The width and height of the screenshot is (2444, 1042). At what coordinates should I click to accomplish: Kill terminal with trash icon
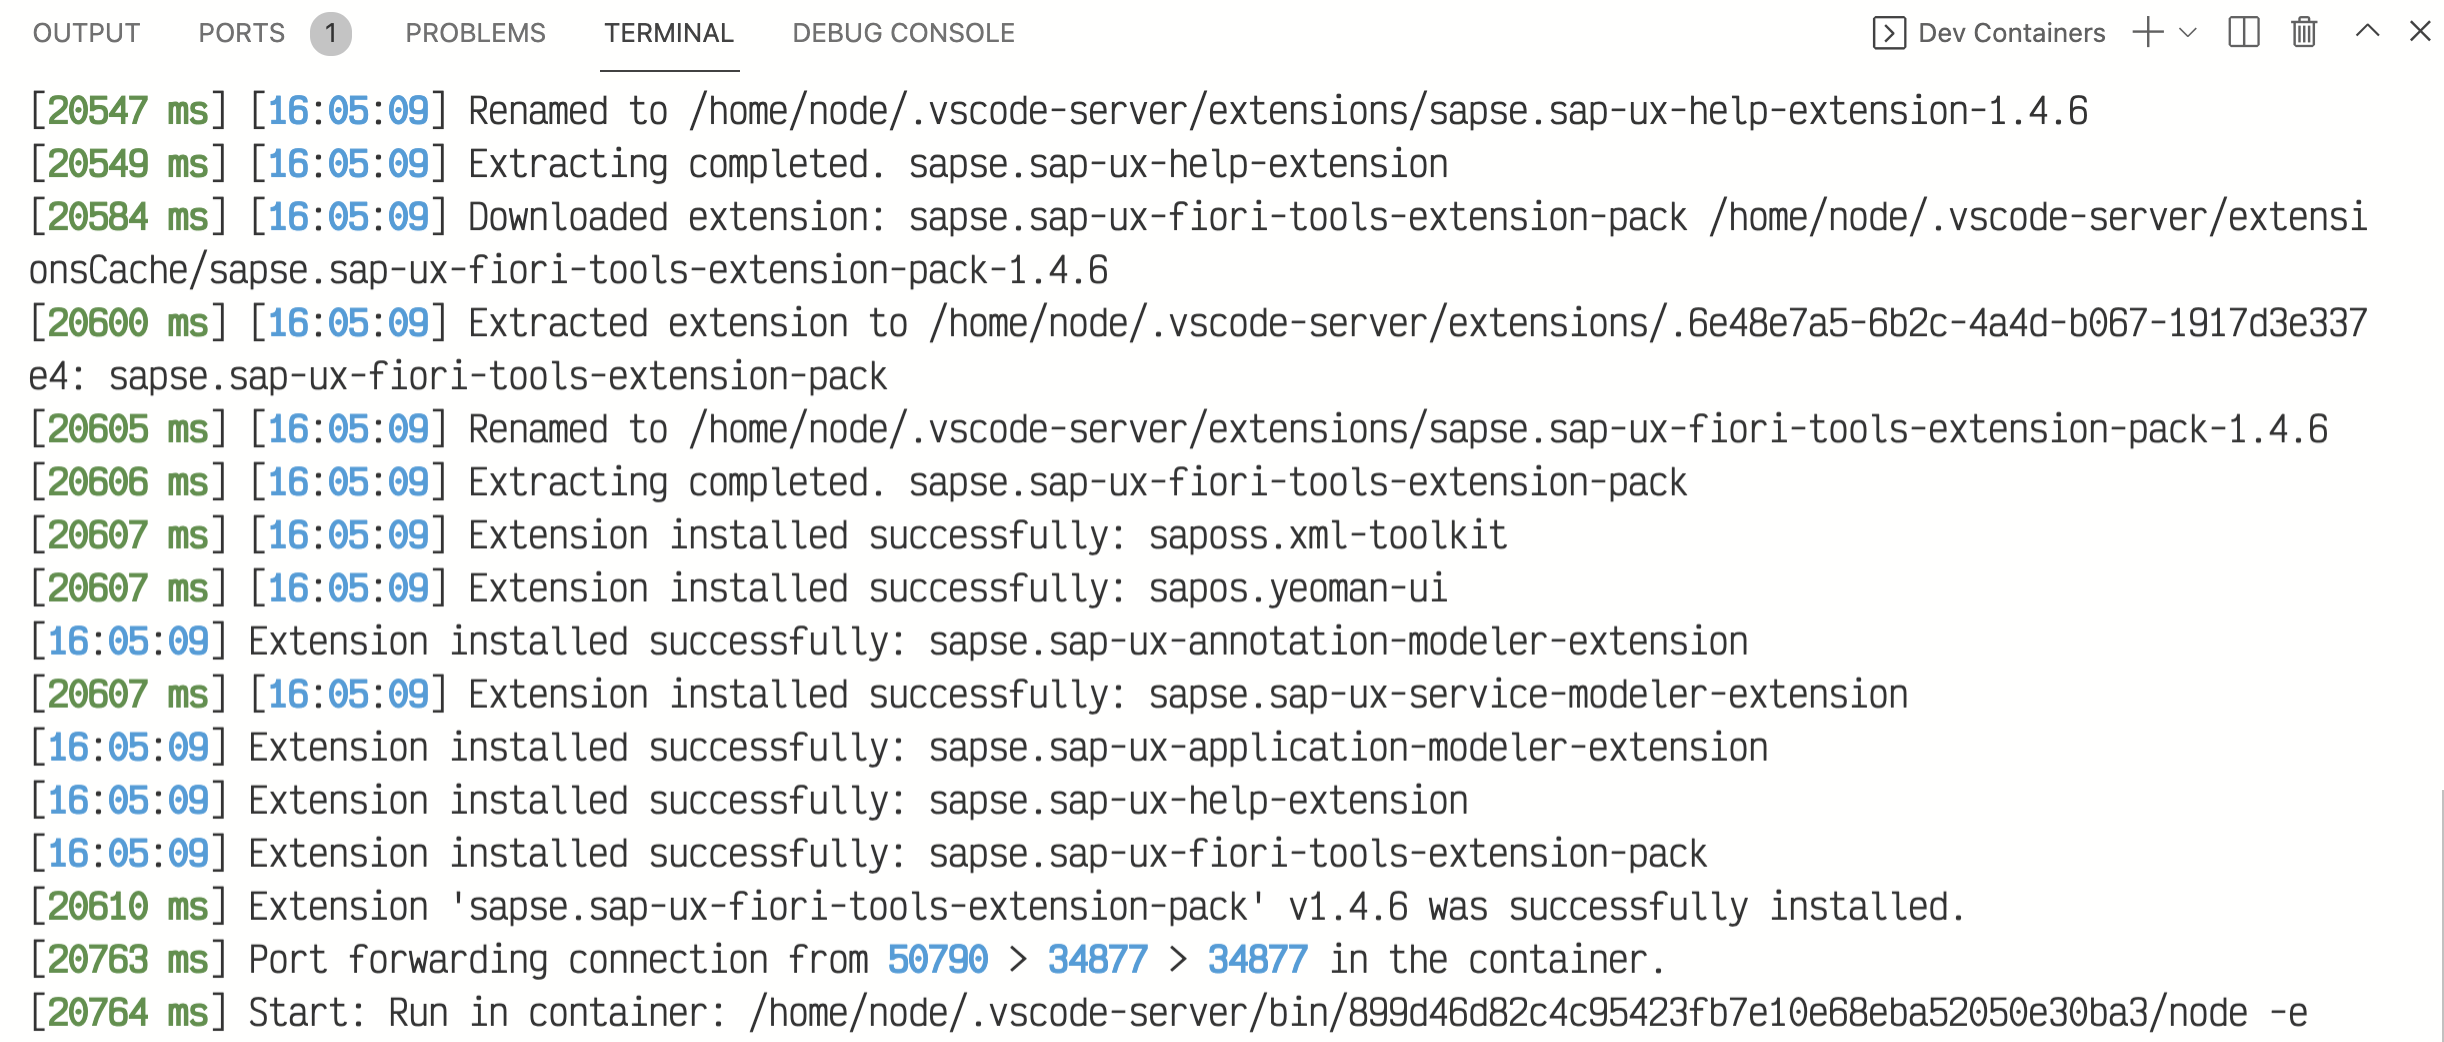(x=2304, y=33)
